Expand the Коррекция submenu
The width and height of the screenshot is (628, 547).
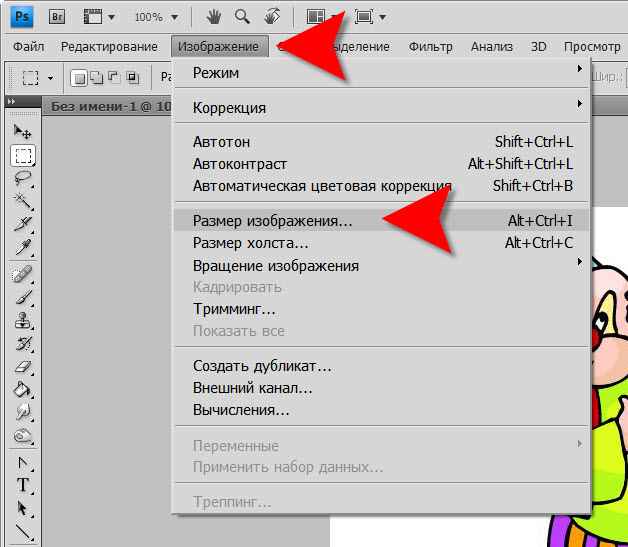[382, 108]
